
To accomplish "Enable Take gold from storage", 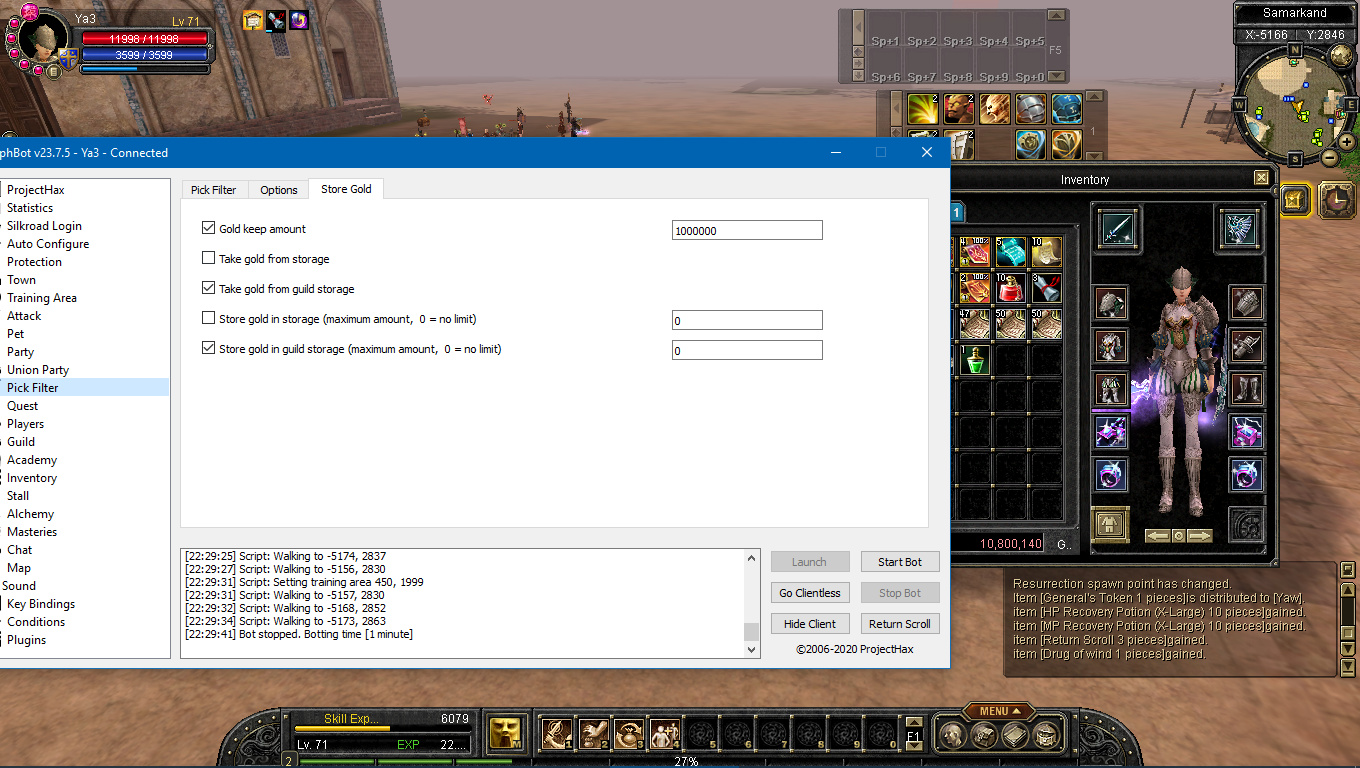I will (x=209, y=259).
